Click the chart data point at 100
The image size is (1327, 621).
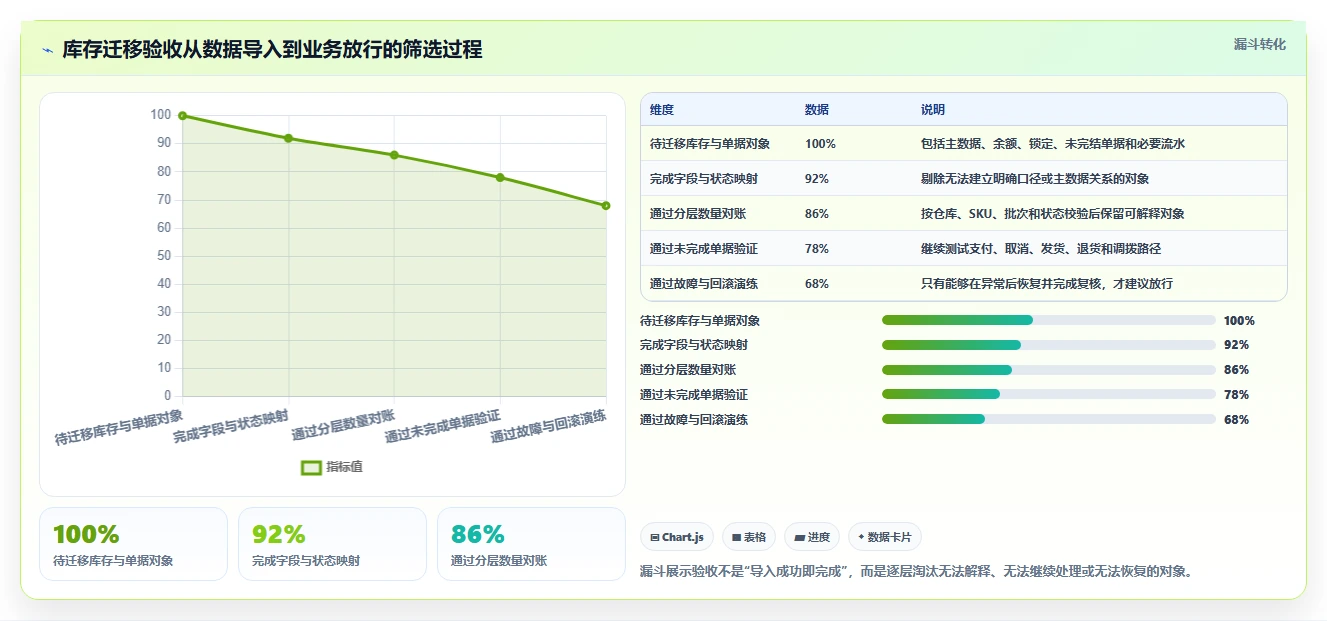(x=183, y=116)
